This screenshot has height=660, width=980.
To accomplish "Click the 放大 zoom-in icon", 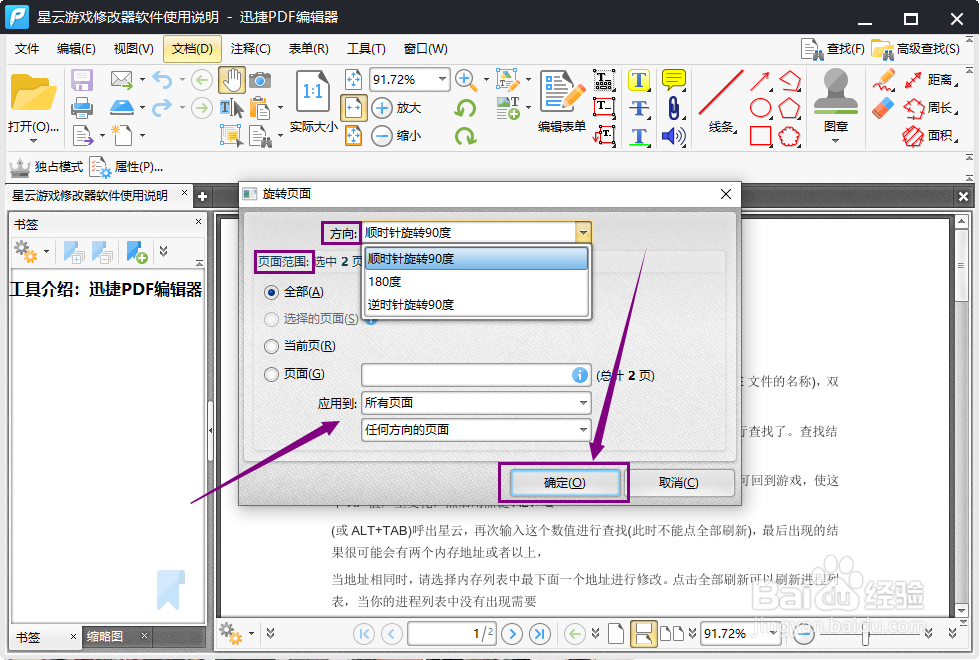I will [382, 108].
